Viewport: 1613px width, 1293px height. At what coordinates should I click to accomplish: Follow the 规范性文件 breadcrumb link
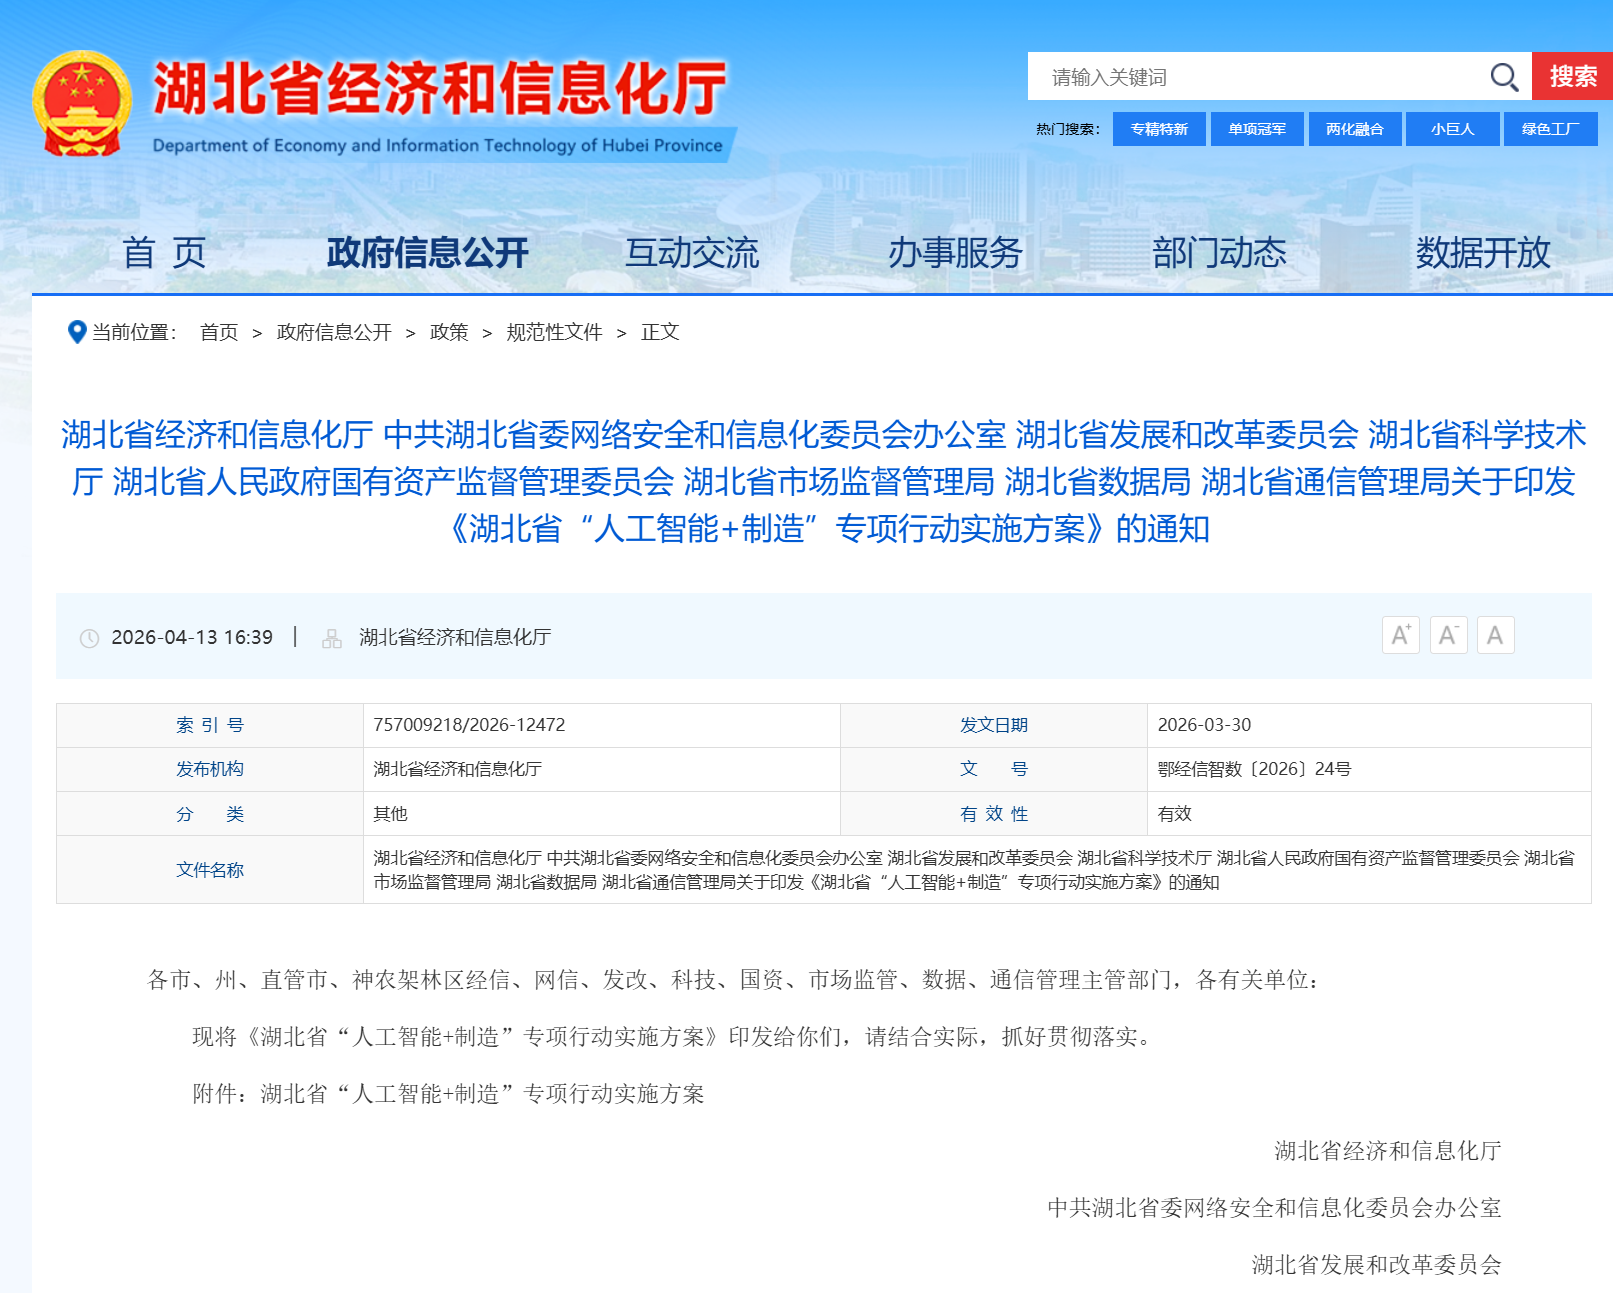(x=554, y=332)
